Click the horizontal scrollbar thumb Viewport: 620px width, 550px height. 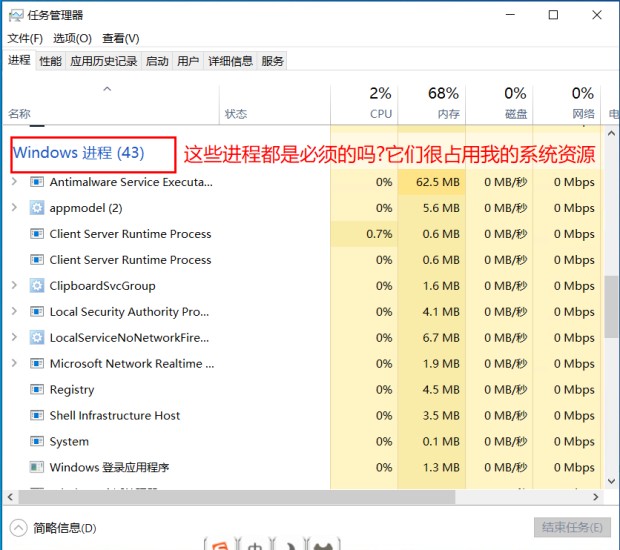[x=237, y=497]
